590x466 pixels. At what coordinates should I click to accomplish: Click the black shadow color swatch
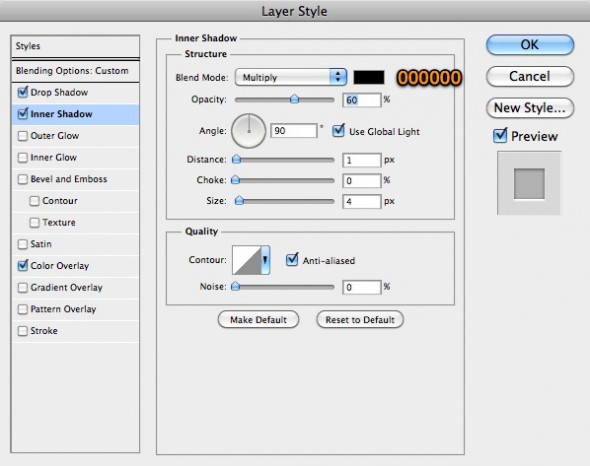[369, 77]
